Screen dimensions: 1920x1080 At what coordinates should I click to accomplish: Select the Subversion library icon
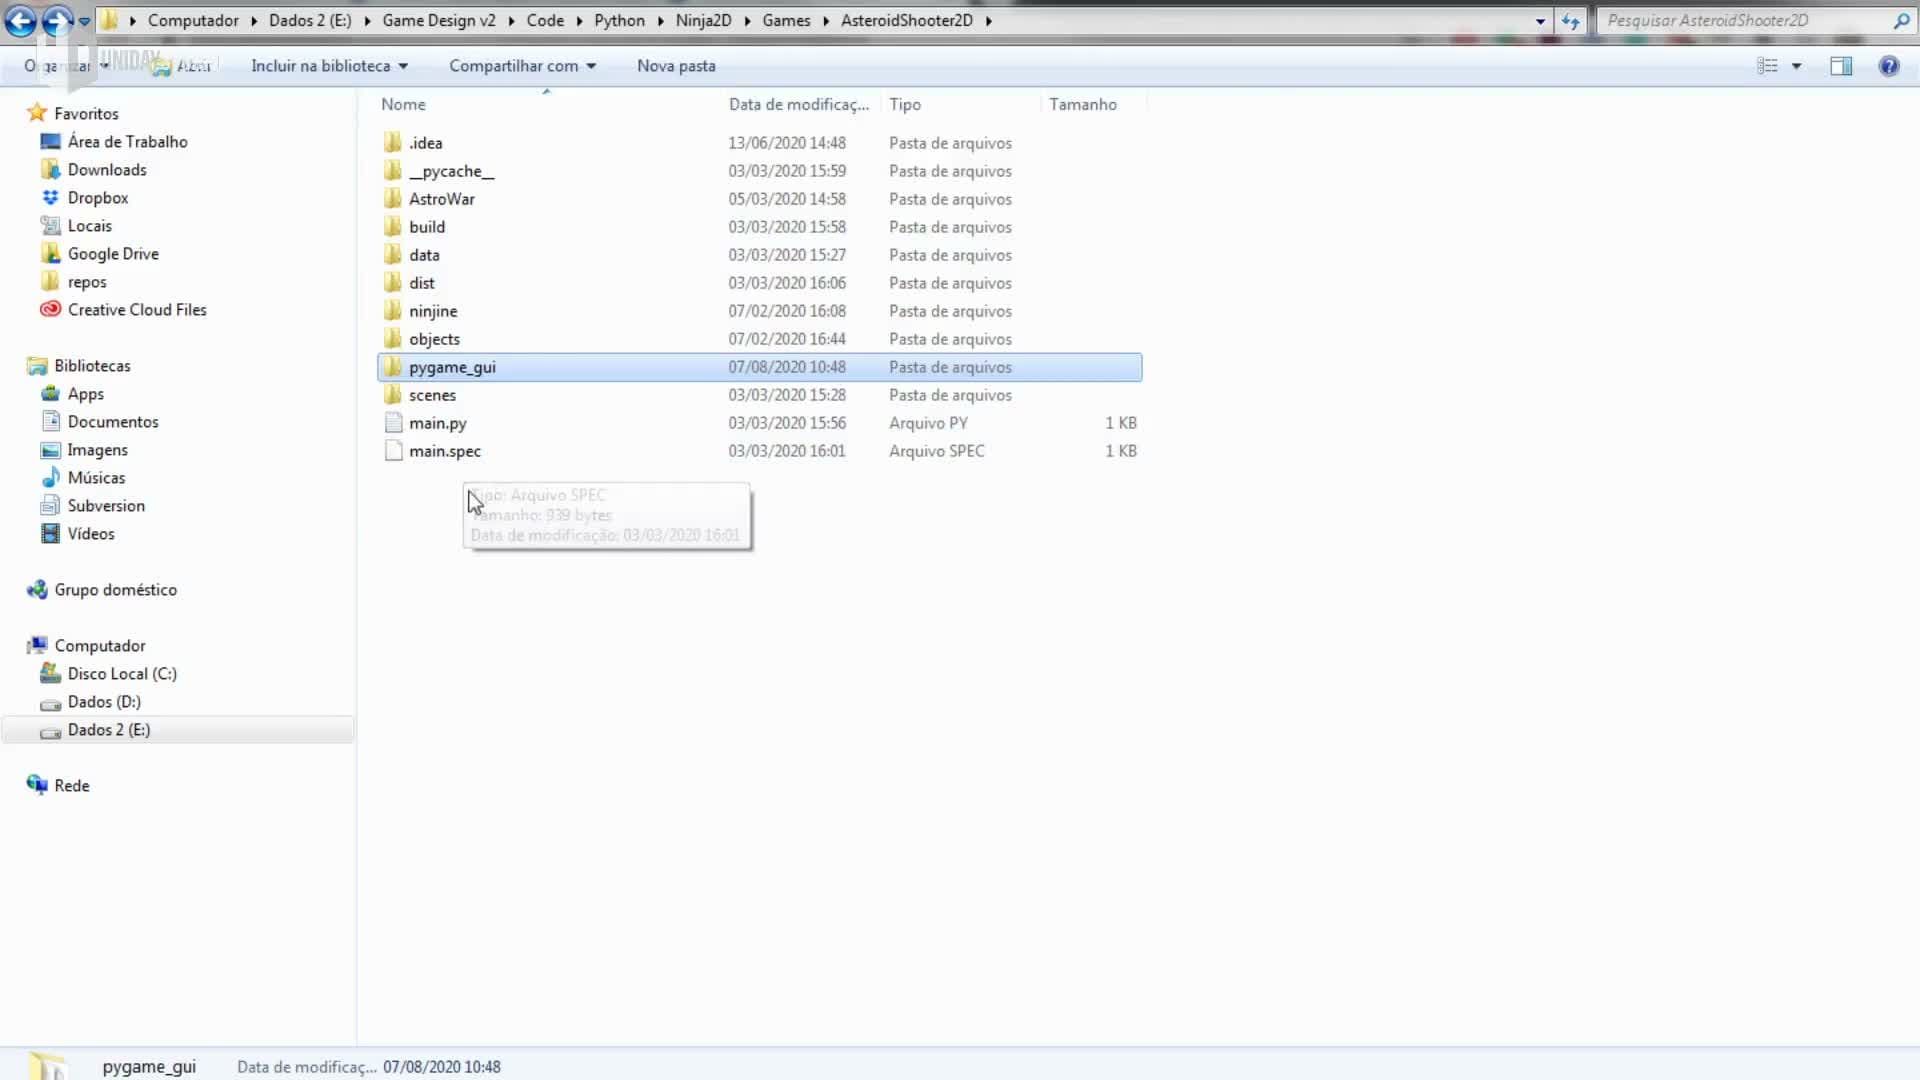(50, 506)
